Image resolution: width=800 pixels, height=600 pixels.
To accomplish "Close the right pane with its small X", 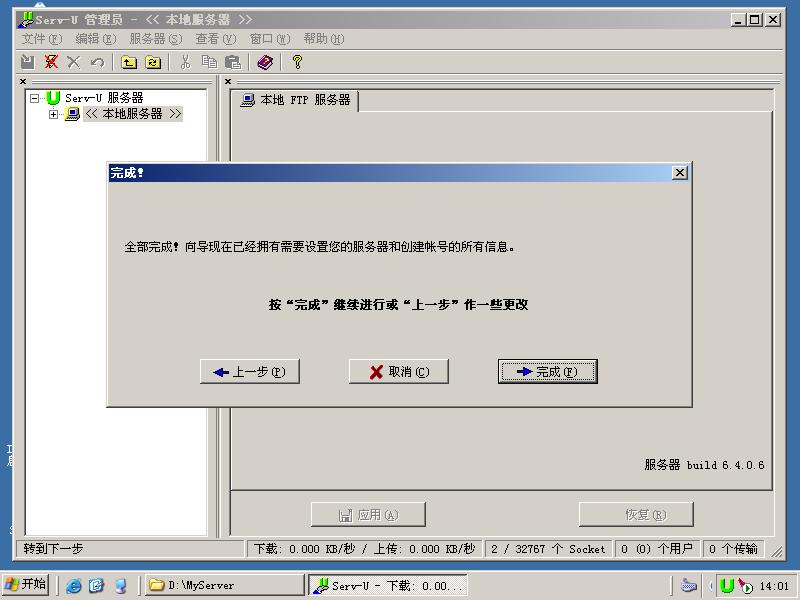I will point(228,81).
